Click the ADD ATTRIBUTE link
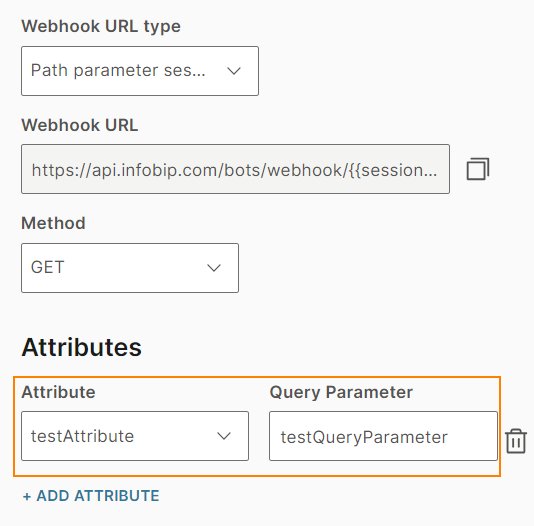Screen dimensions: 534x526 pos(91,496)
